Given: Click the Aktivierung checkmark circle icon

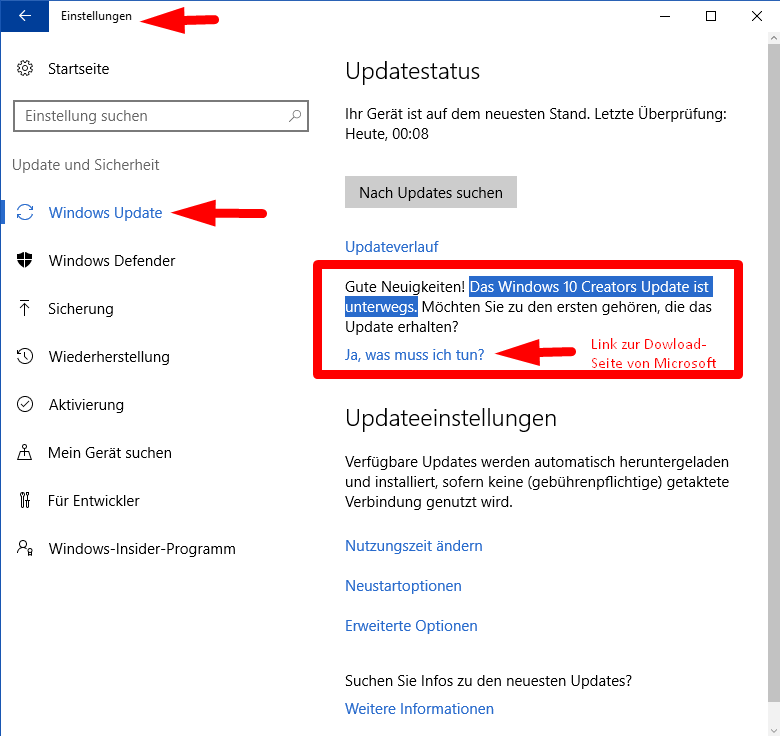Looking at the screenshot, I should click(x=25, y=404).
